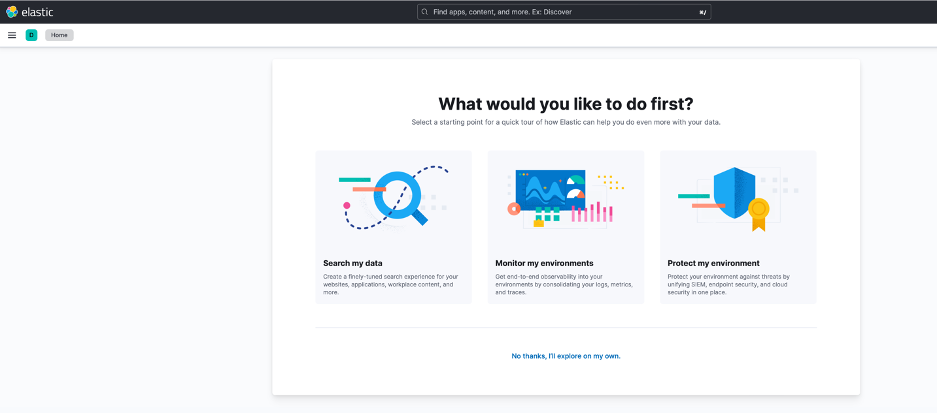This screenshot has height=414, width=938.
Task: Click the Elastic logo in header
Action: point(11,12)
